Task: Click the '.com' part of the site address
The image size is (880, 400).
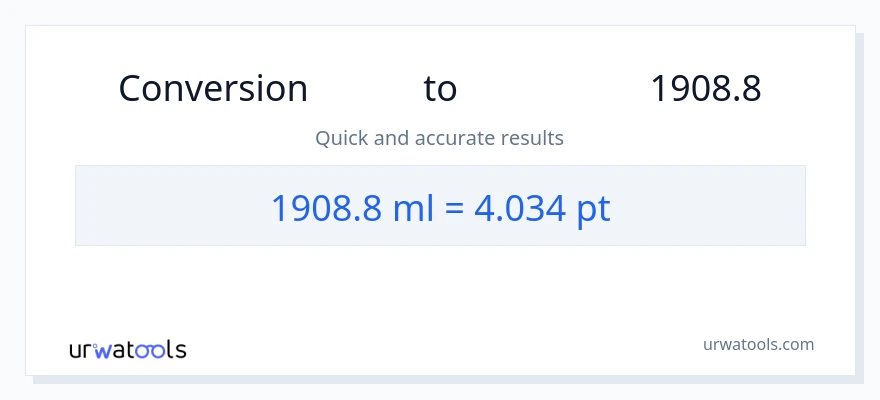Action: click(794, 344)
